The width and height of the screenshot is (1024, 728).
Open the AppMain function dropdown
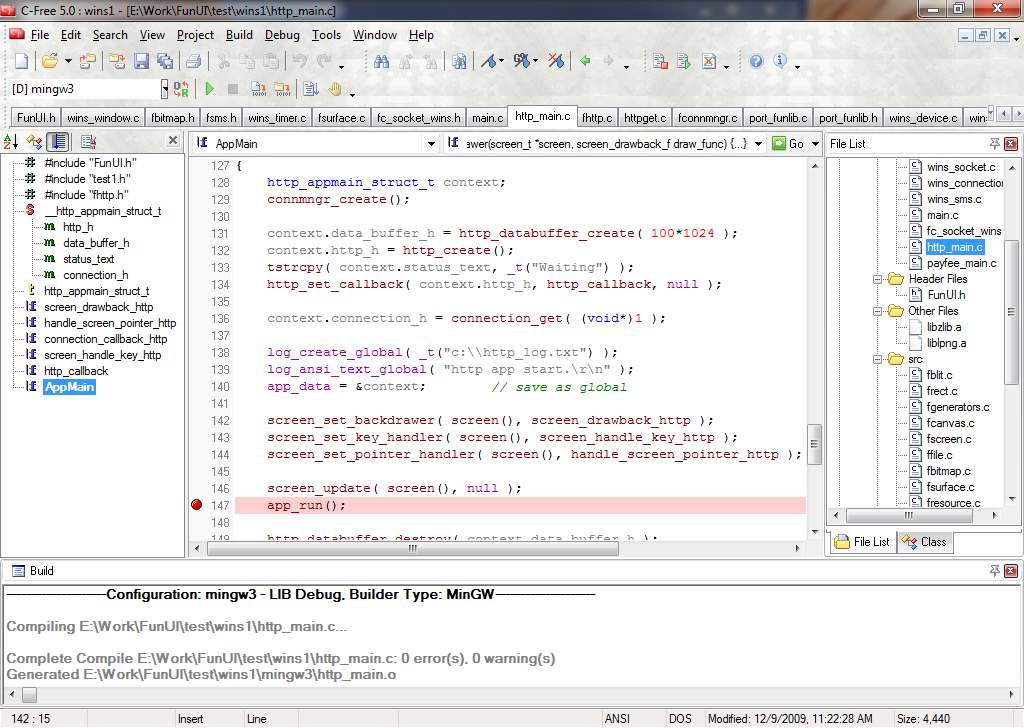pos(430,144)
